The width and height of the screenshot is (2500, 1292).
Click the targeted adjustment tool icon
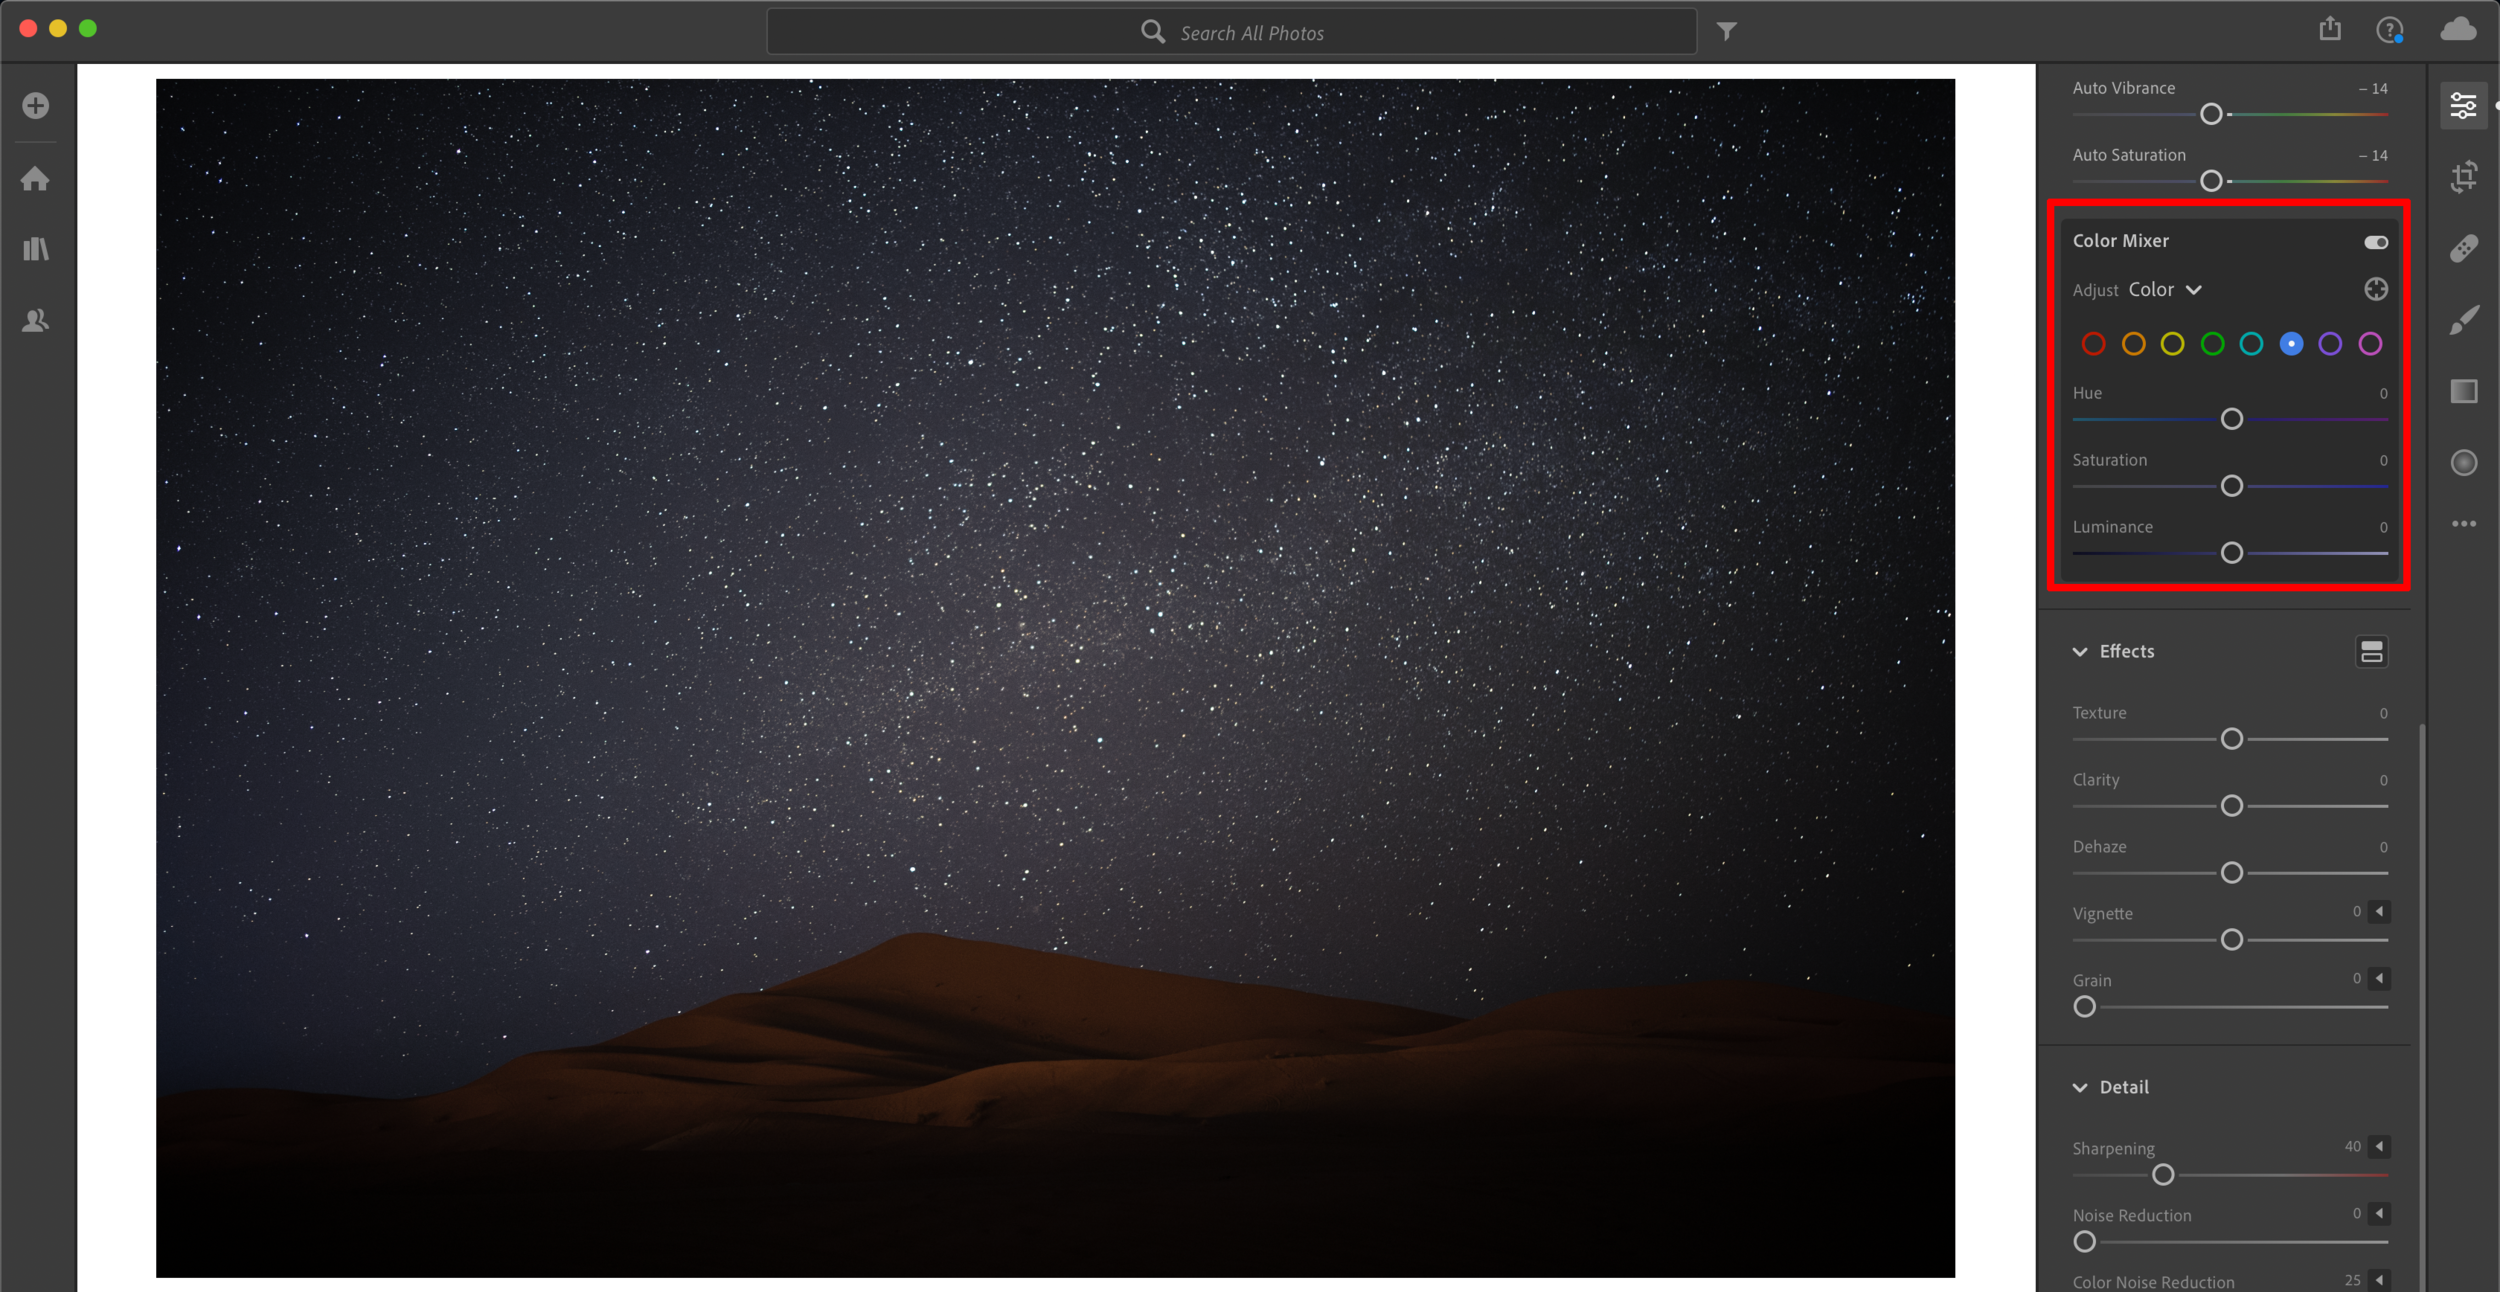coord(2376,290)
